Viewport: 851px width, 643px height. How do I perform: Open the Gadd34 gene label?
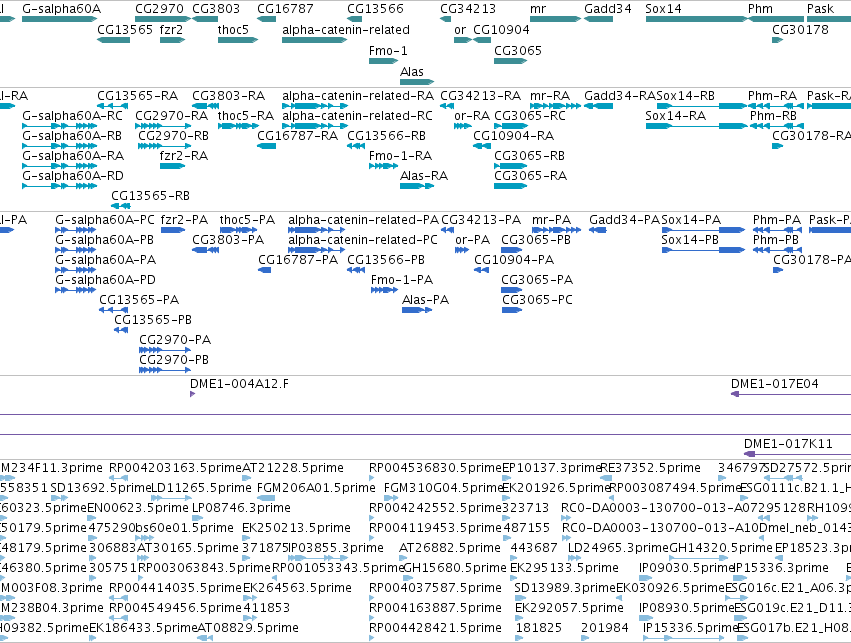tap(608, 9)
